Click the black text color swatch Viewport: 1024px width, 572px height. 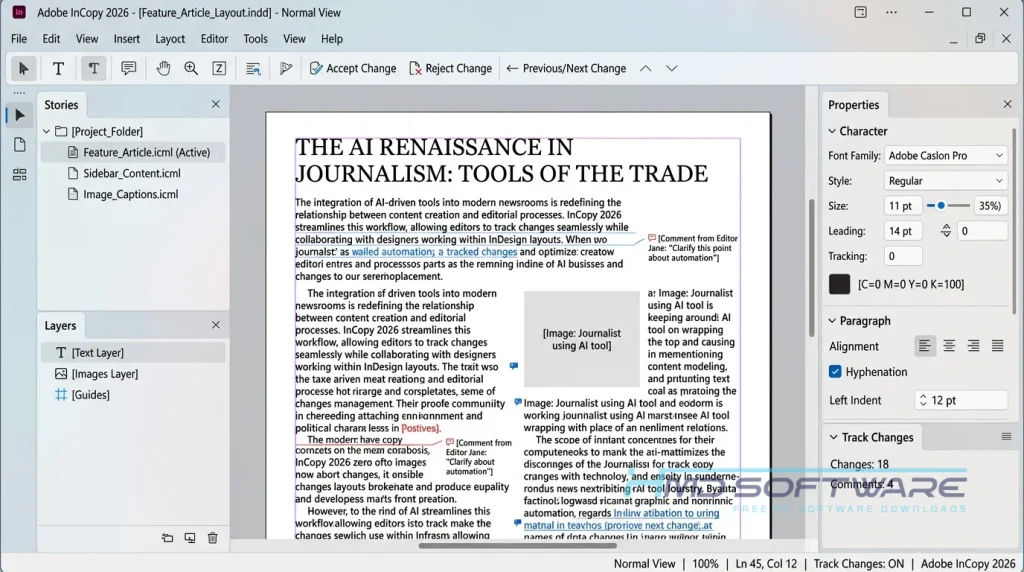point(839,284)
